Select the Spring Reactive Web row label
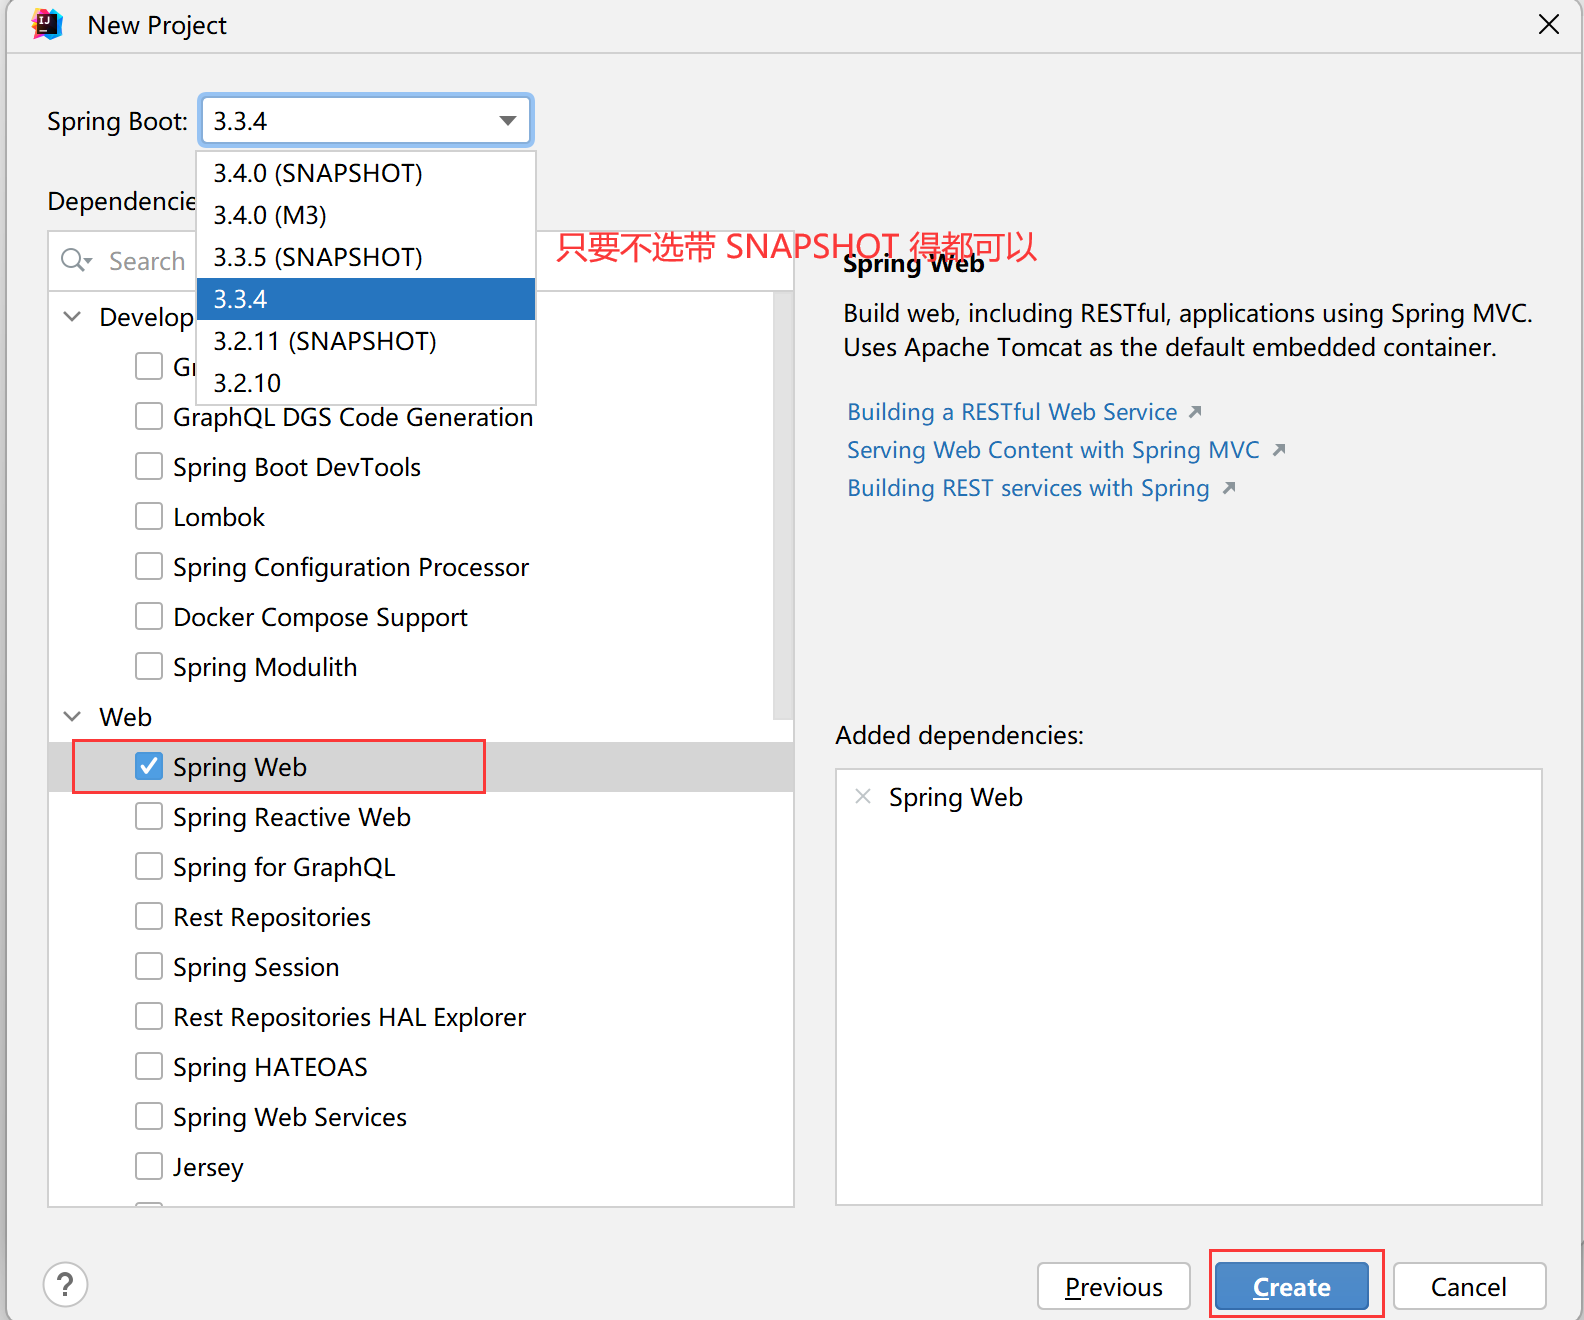 (x=292, y=817)
